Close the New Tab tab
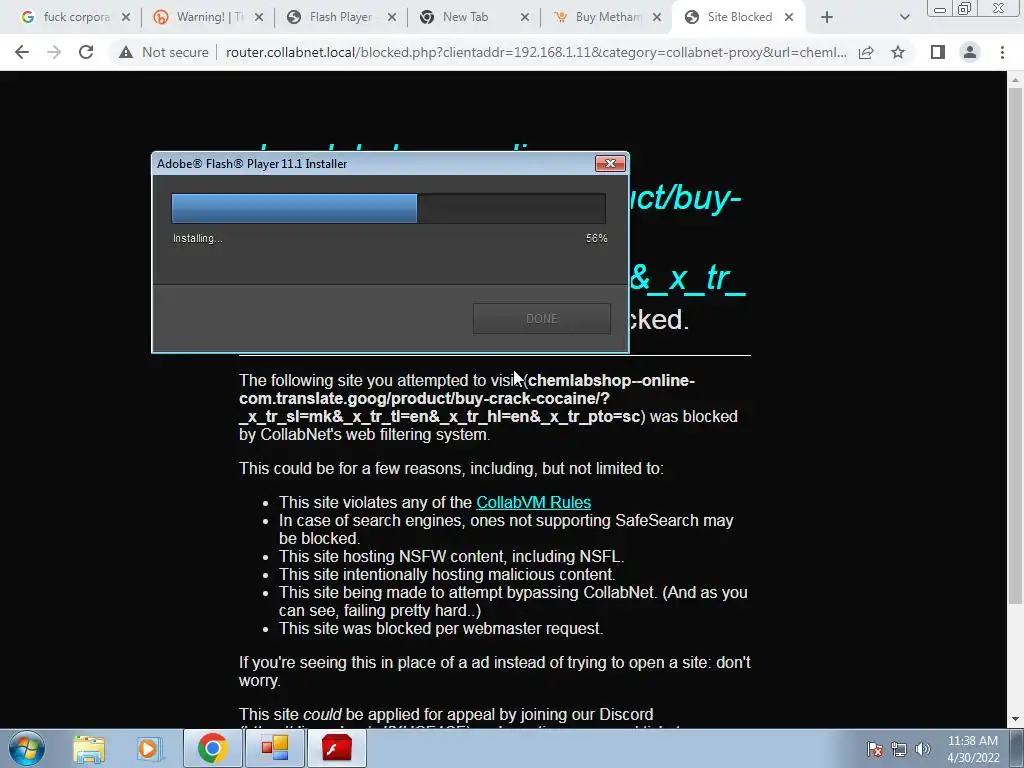This screenshot has height=768, width=1024. point(524,18)
